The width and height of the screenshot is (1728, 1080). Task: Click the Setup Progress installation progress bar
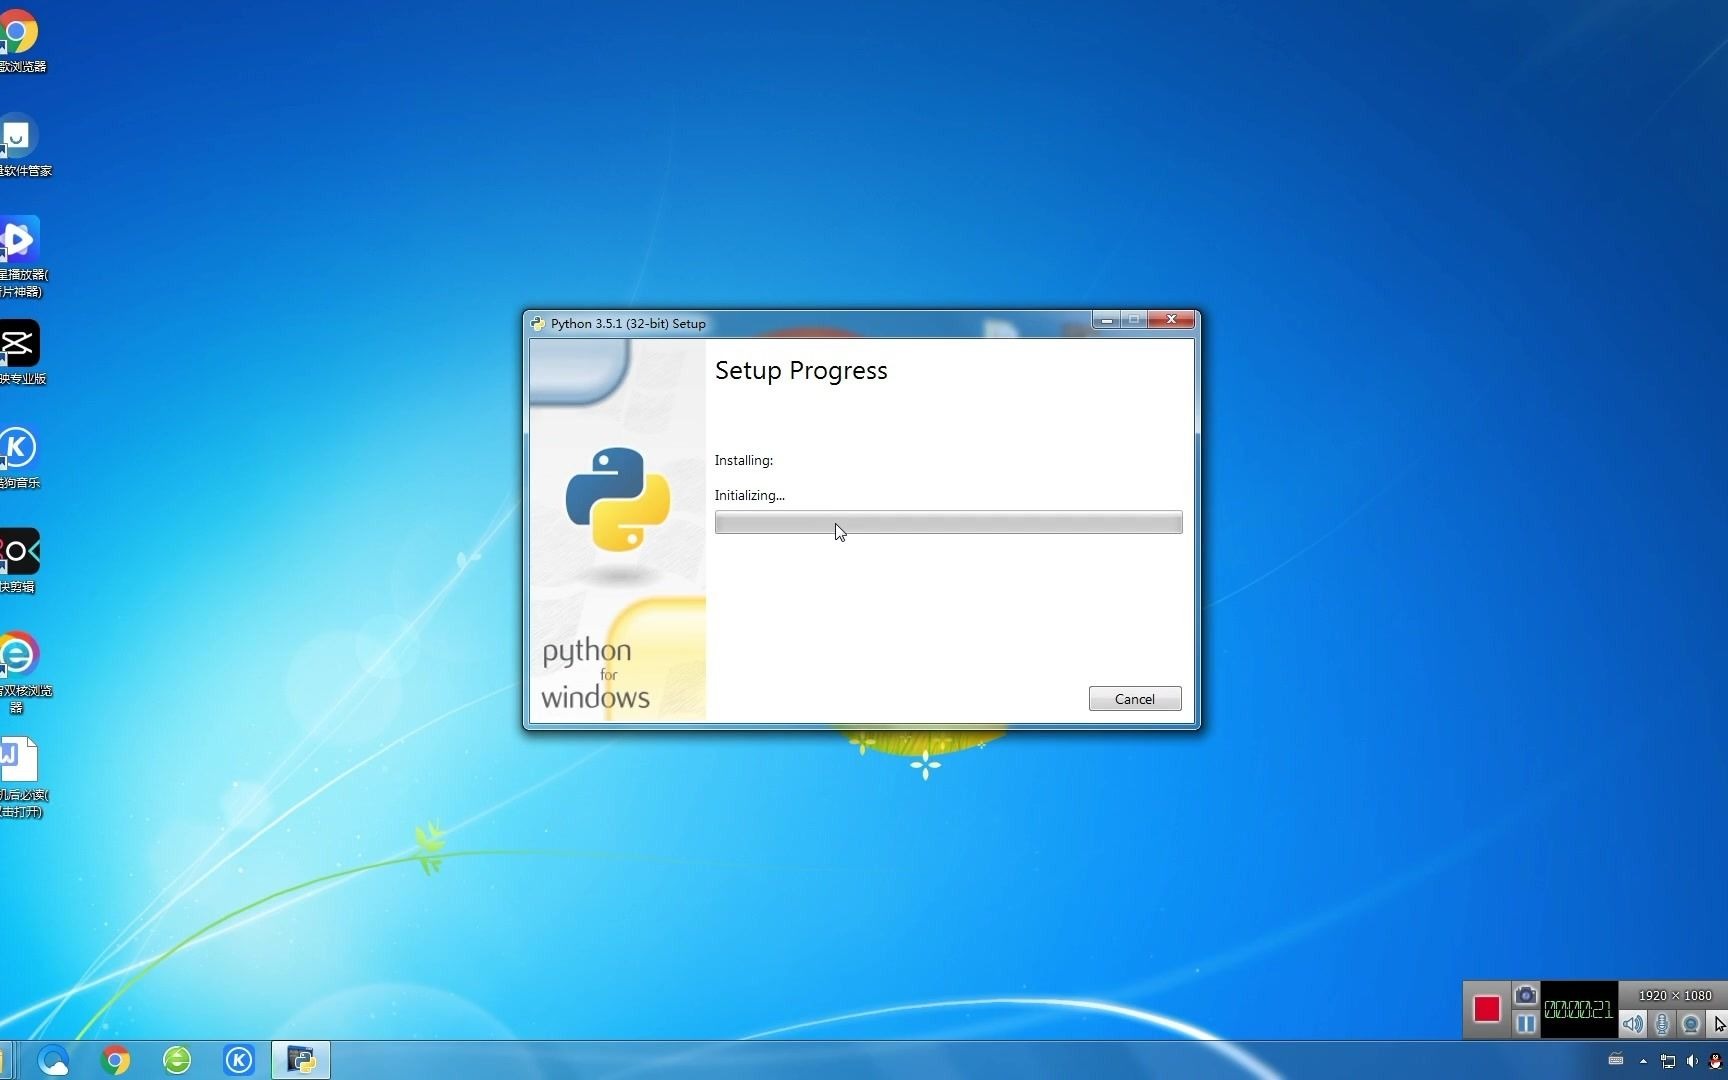point(948,522)
